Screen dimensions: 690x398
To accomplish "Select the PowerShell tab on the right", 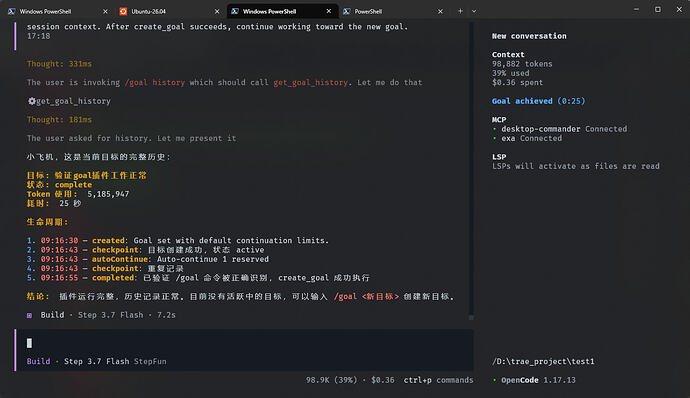I will (393, 11).
